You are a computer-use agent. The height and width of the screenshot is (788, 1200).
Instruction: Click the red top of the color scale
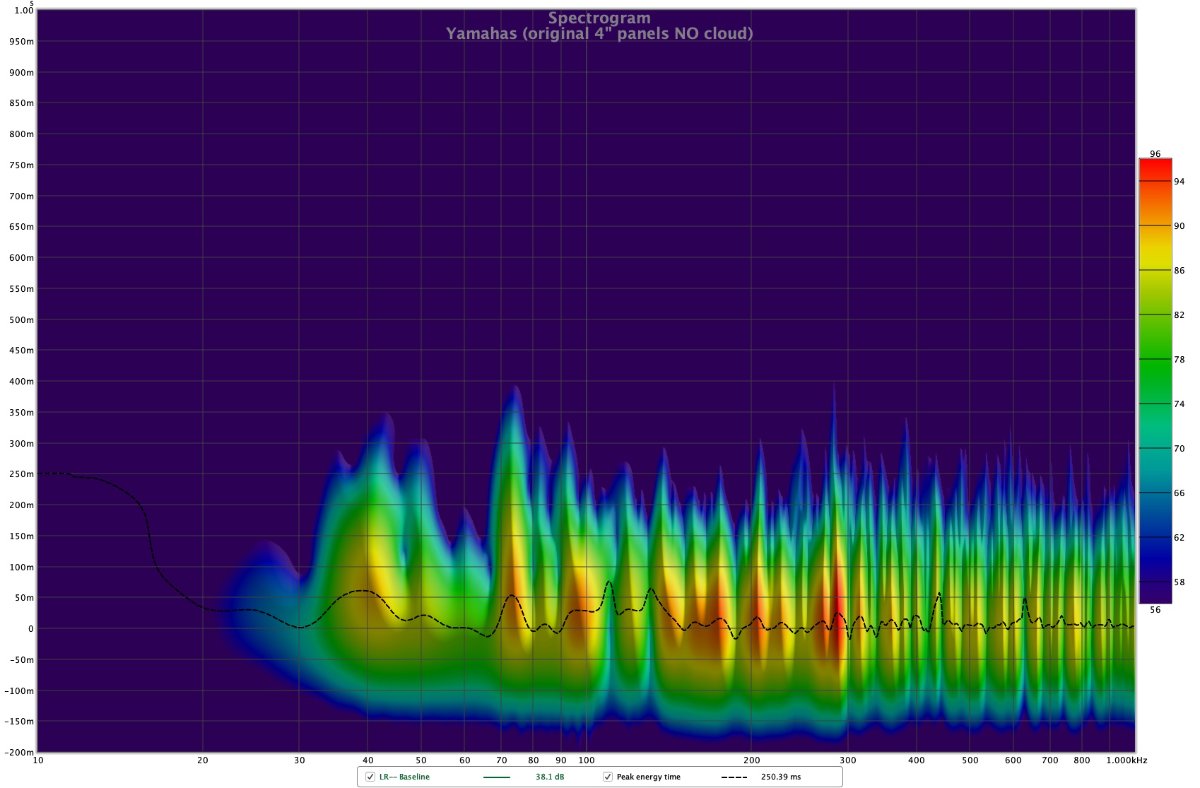tap(1154, 167)
